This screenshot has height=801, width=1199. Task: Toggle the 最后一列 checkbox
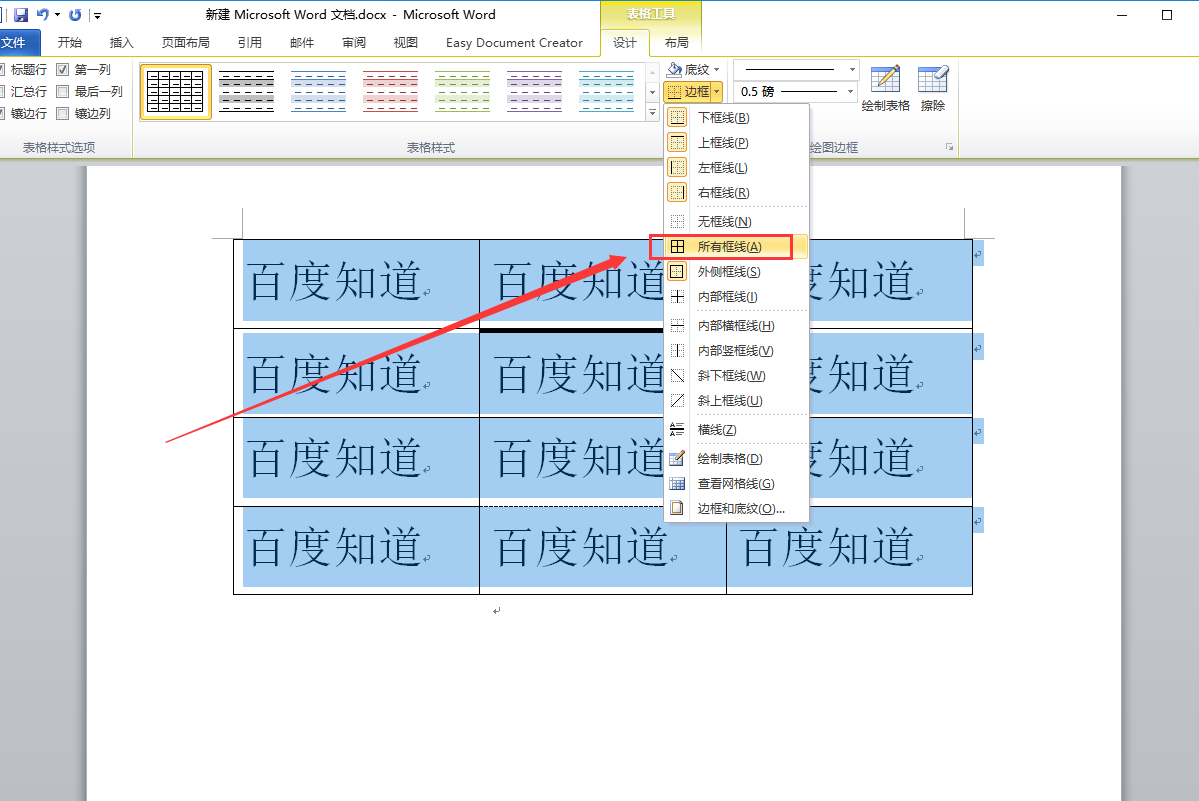pyautogui.click(x=63, y=92)
